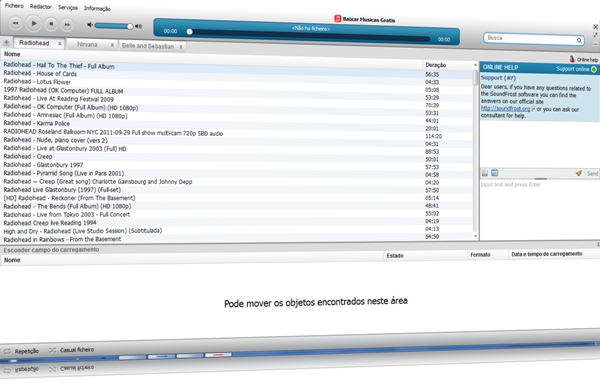The image size is (600, 387).
Task: Select Radiohead - Creep row
Action: [x=237, y=157]
